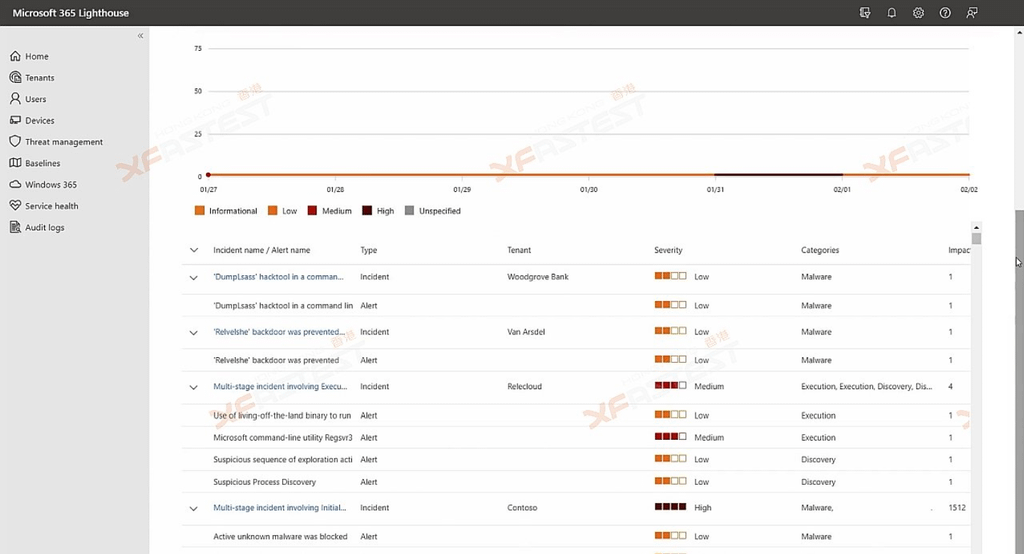Click the Service health heart icon
Screen dimensions: 1024x554
click(x=15, y=205)
